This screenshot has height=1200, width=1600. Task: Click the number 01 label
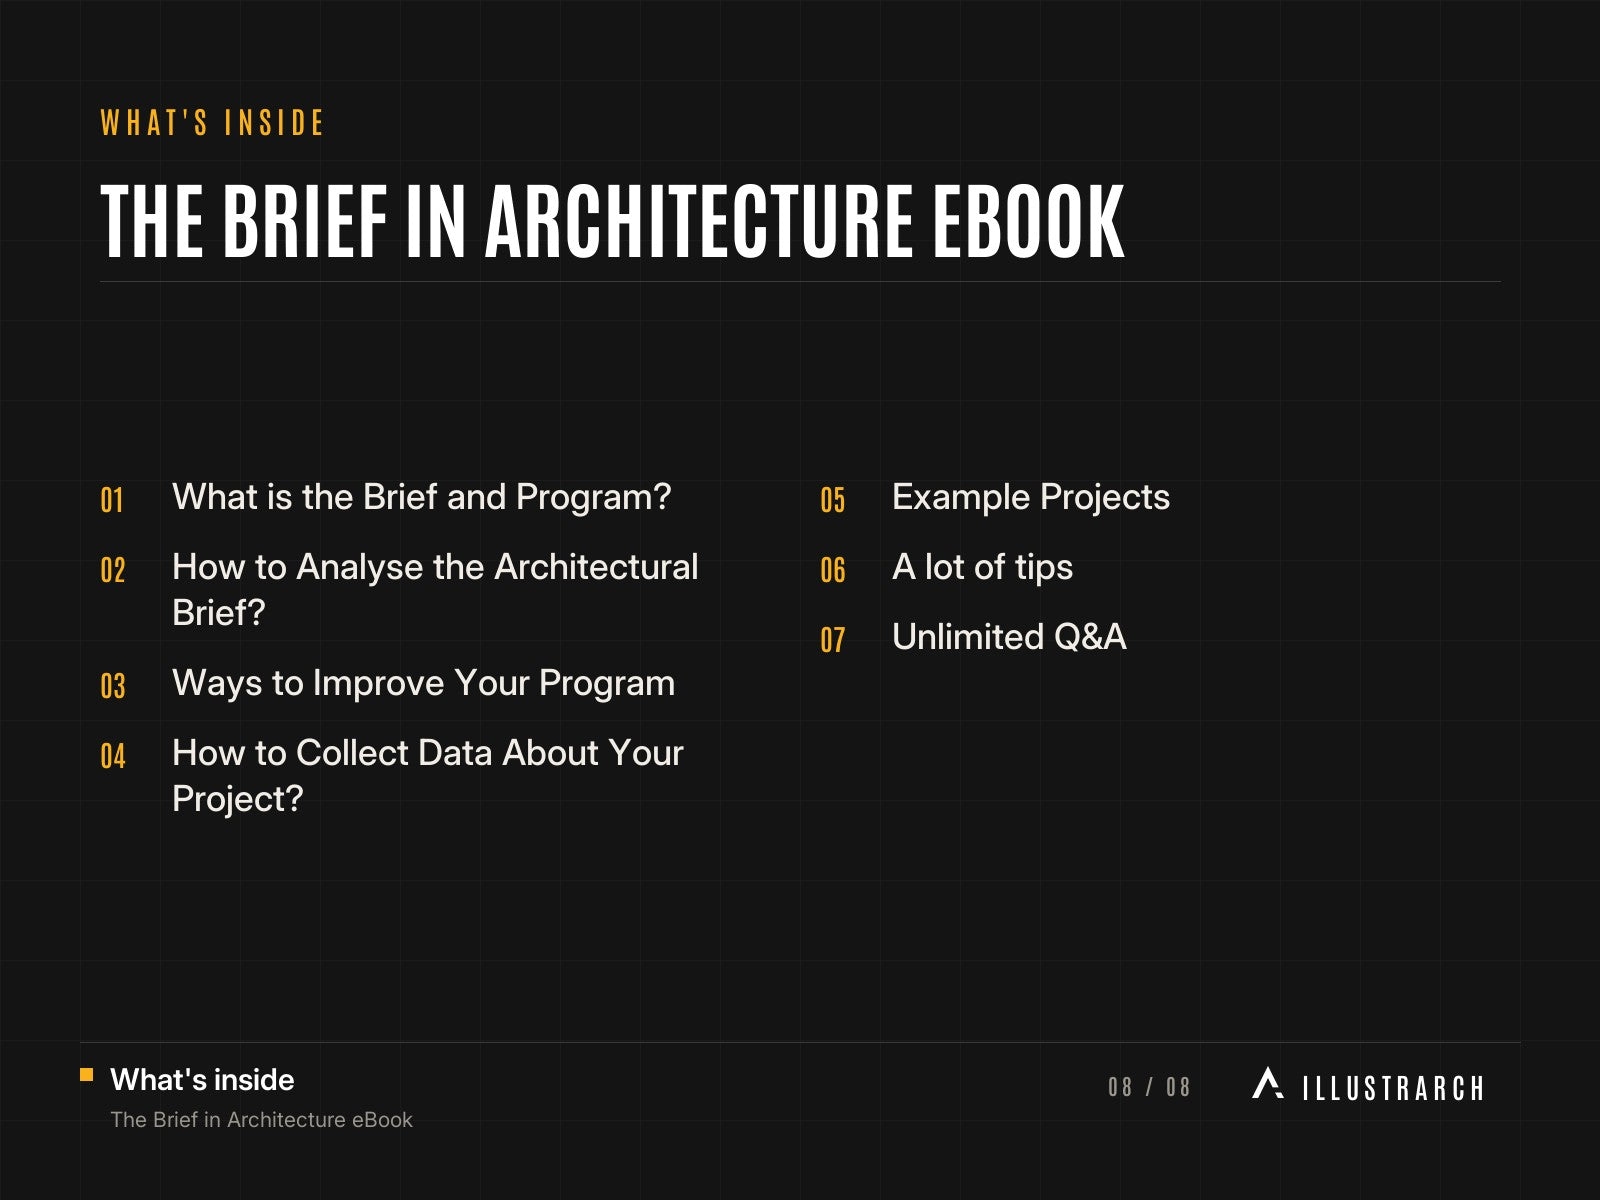112,500
